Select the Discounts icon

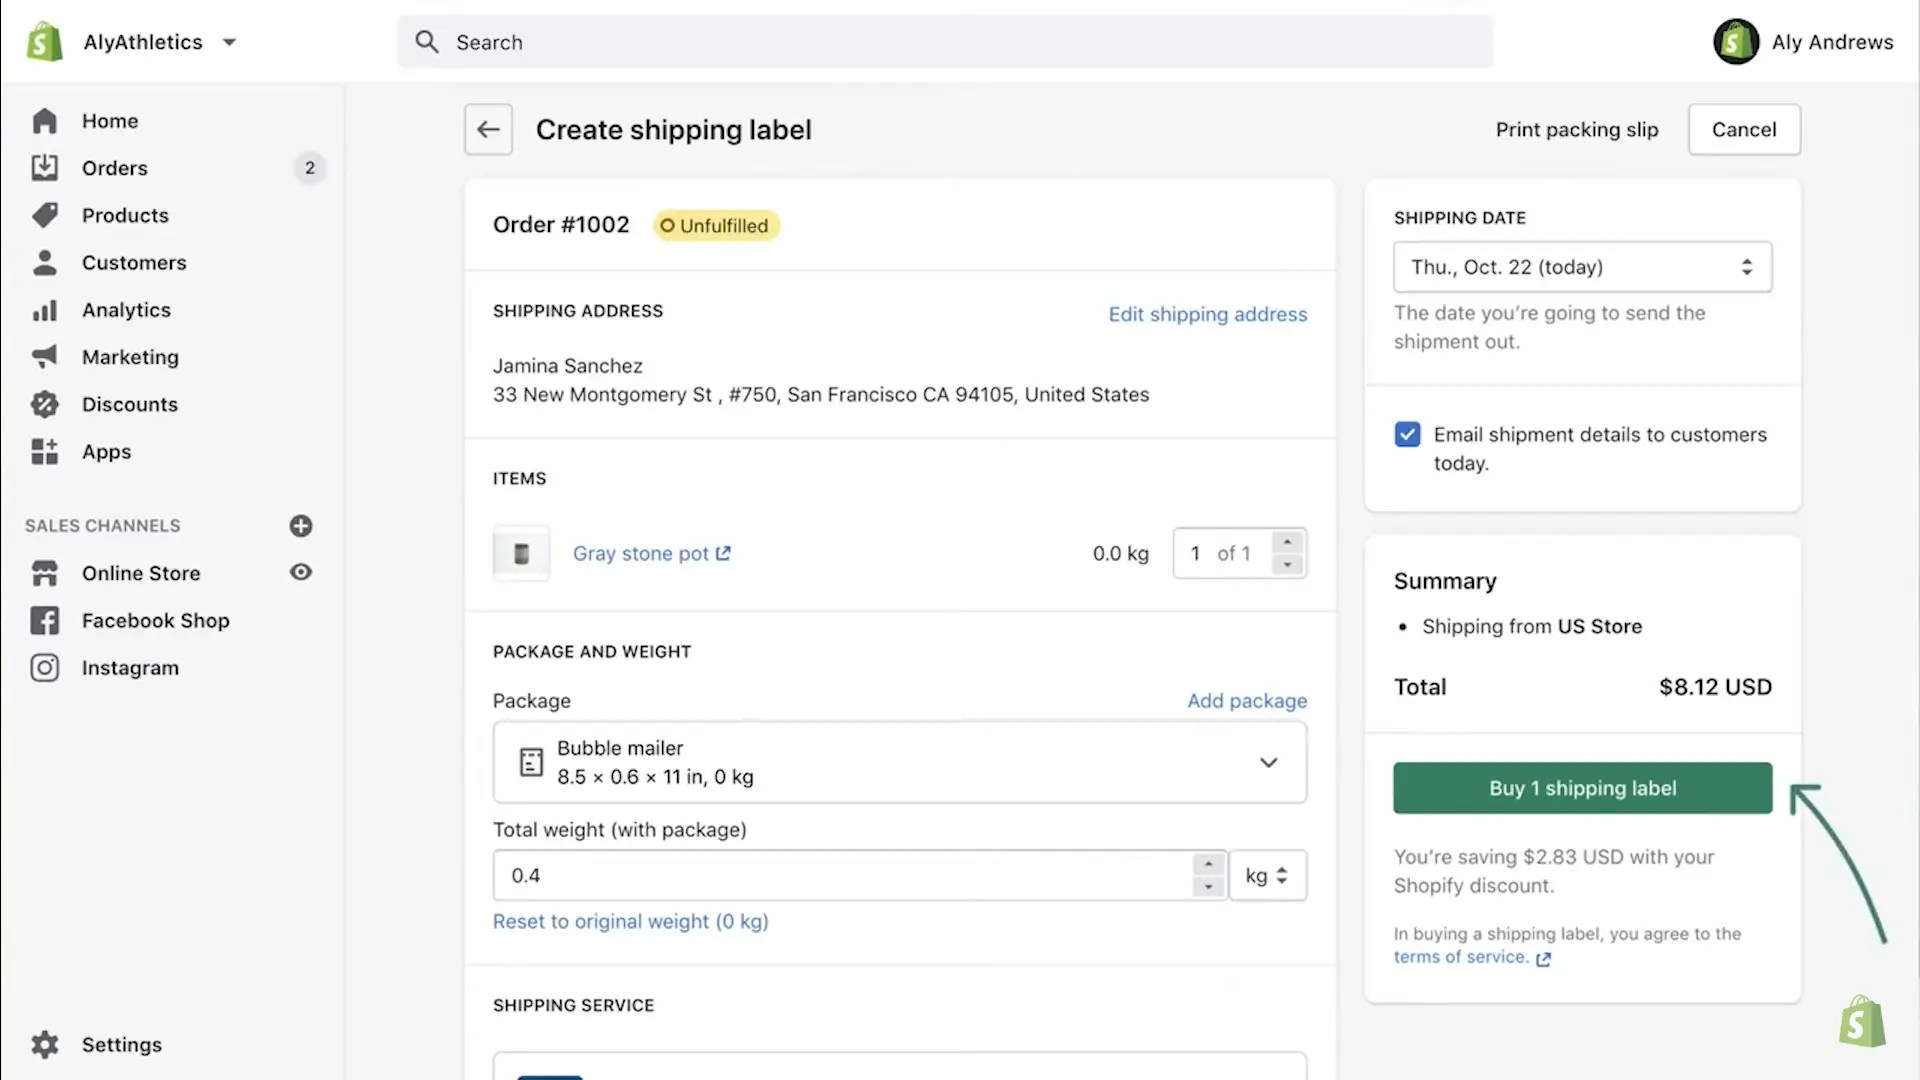(x=46, y=404)
